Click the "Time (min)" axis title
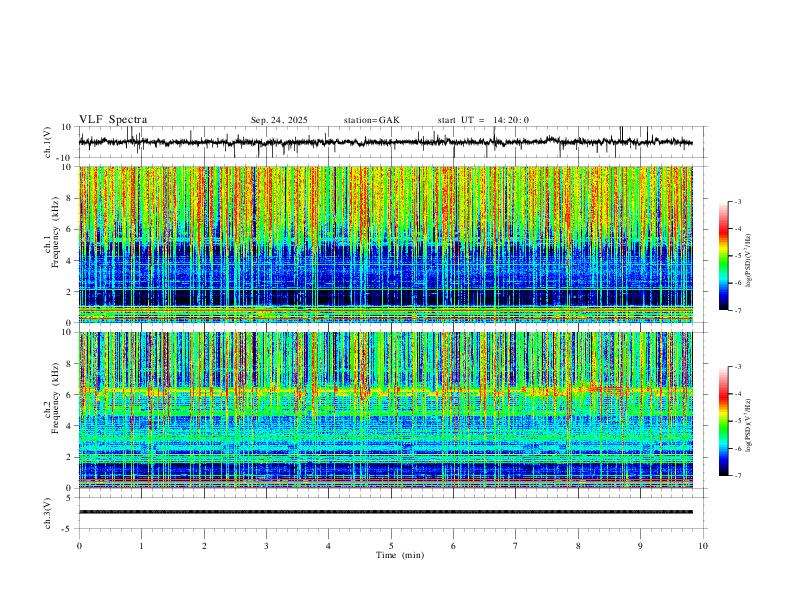The width and height of the screenshot is (792, 612). [400, 555]
